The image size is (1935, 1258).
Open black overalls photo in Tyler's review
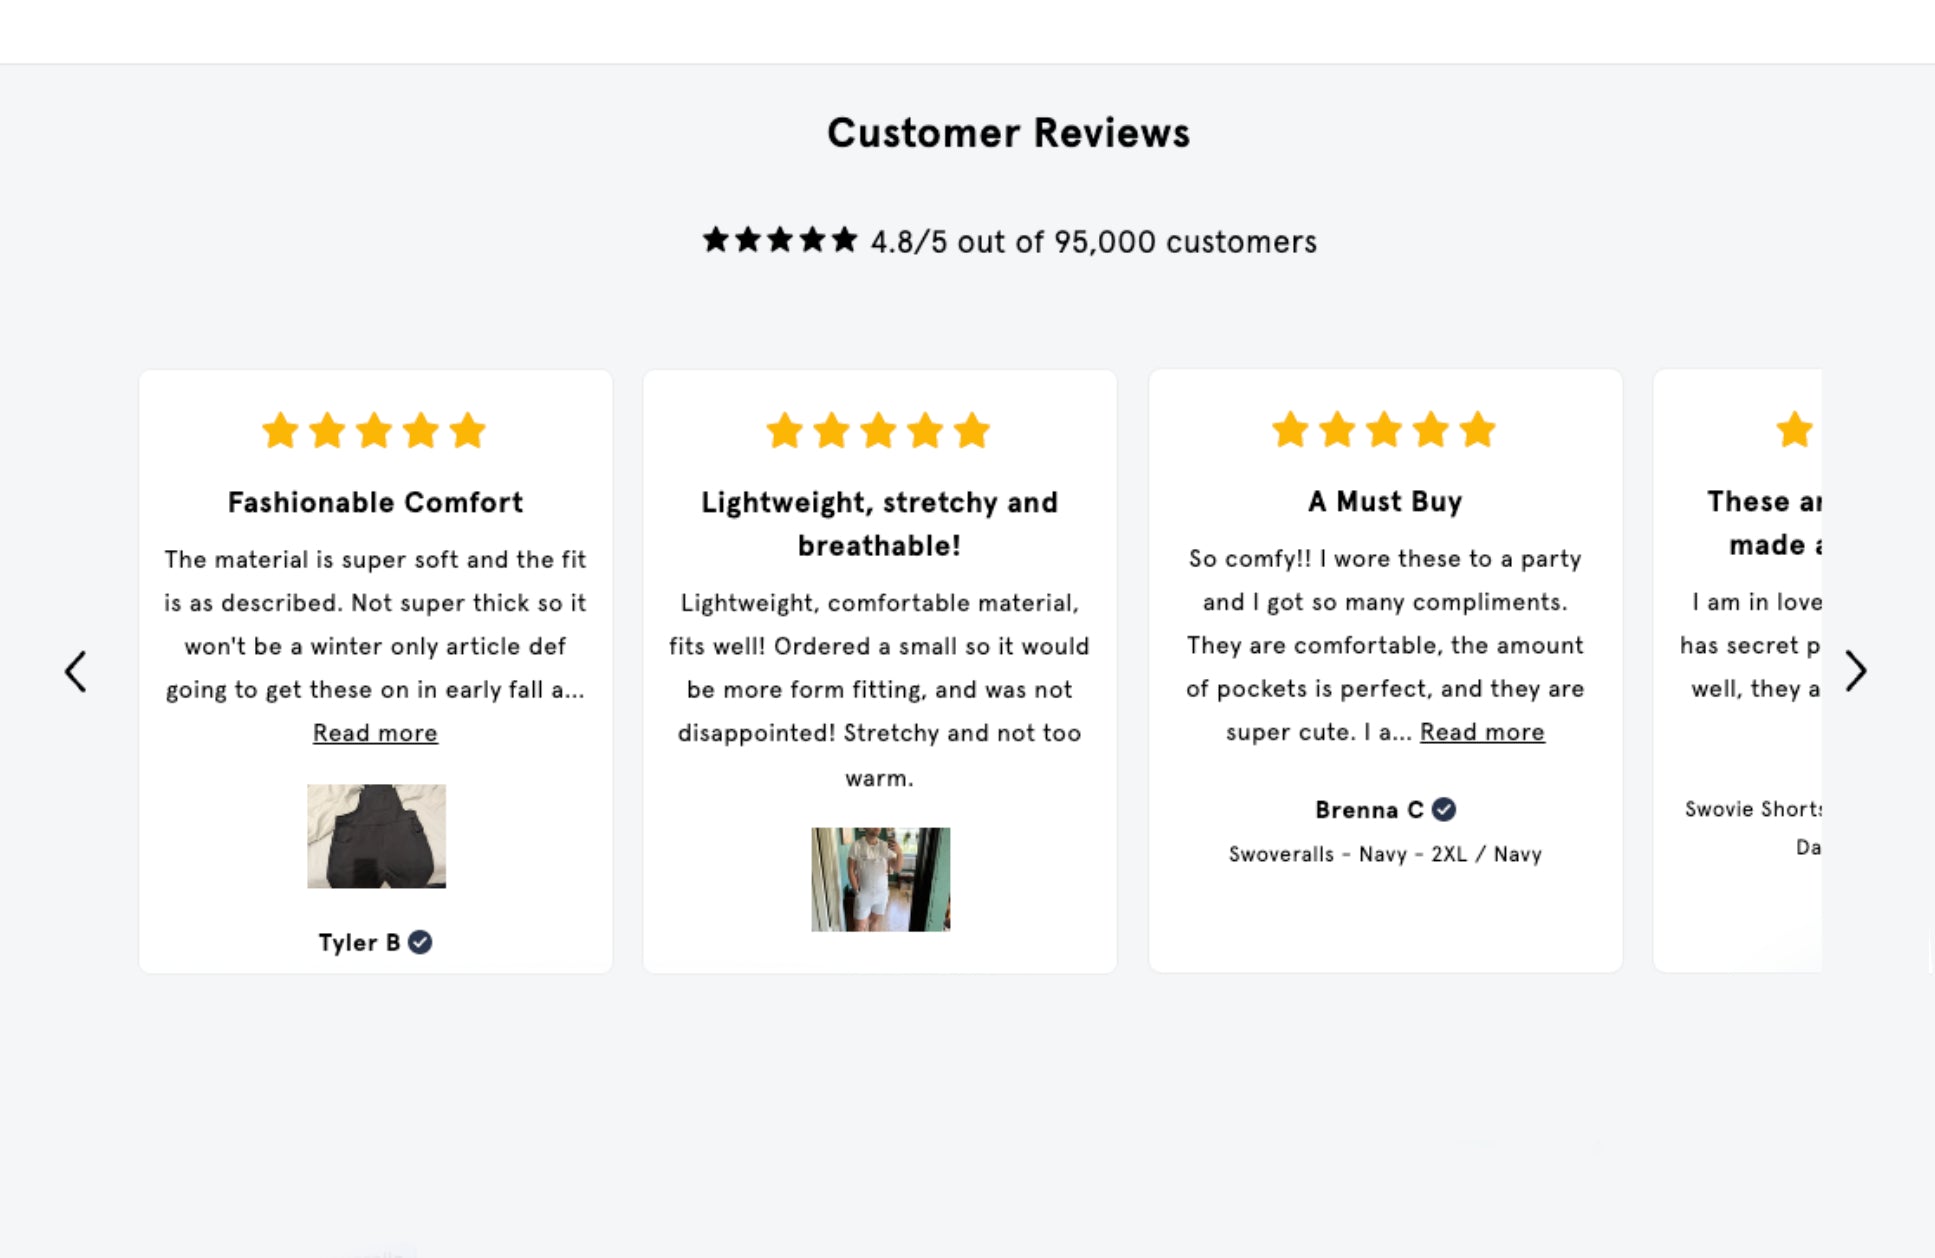(376, 836)
